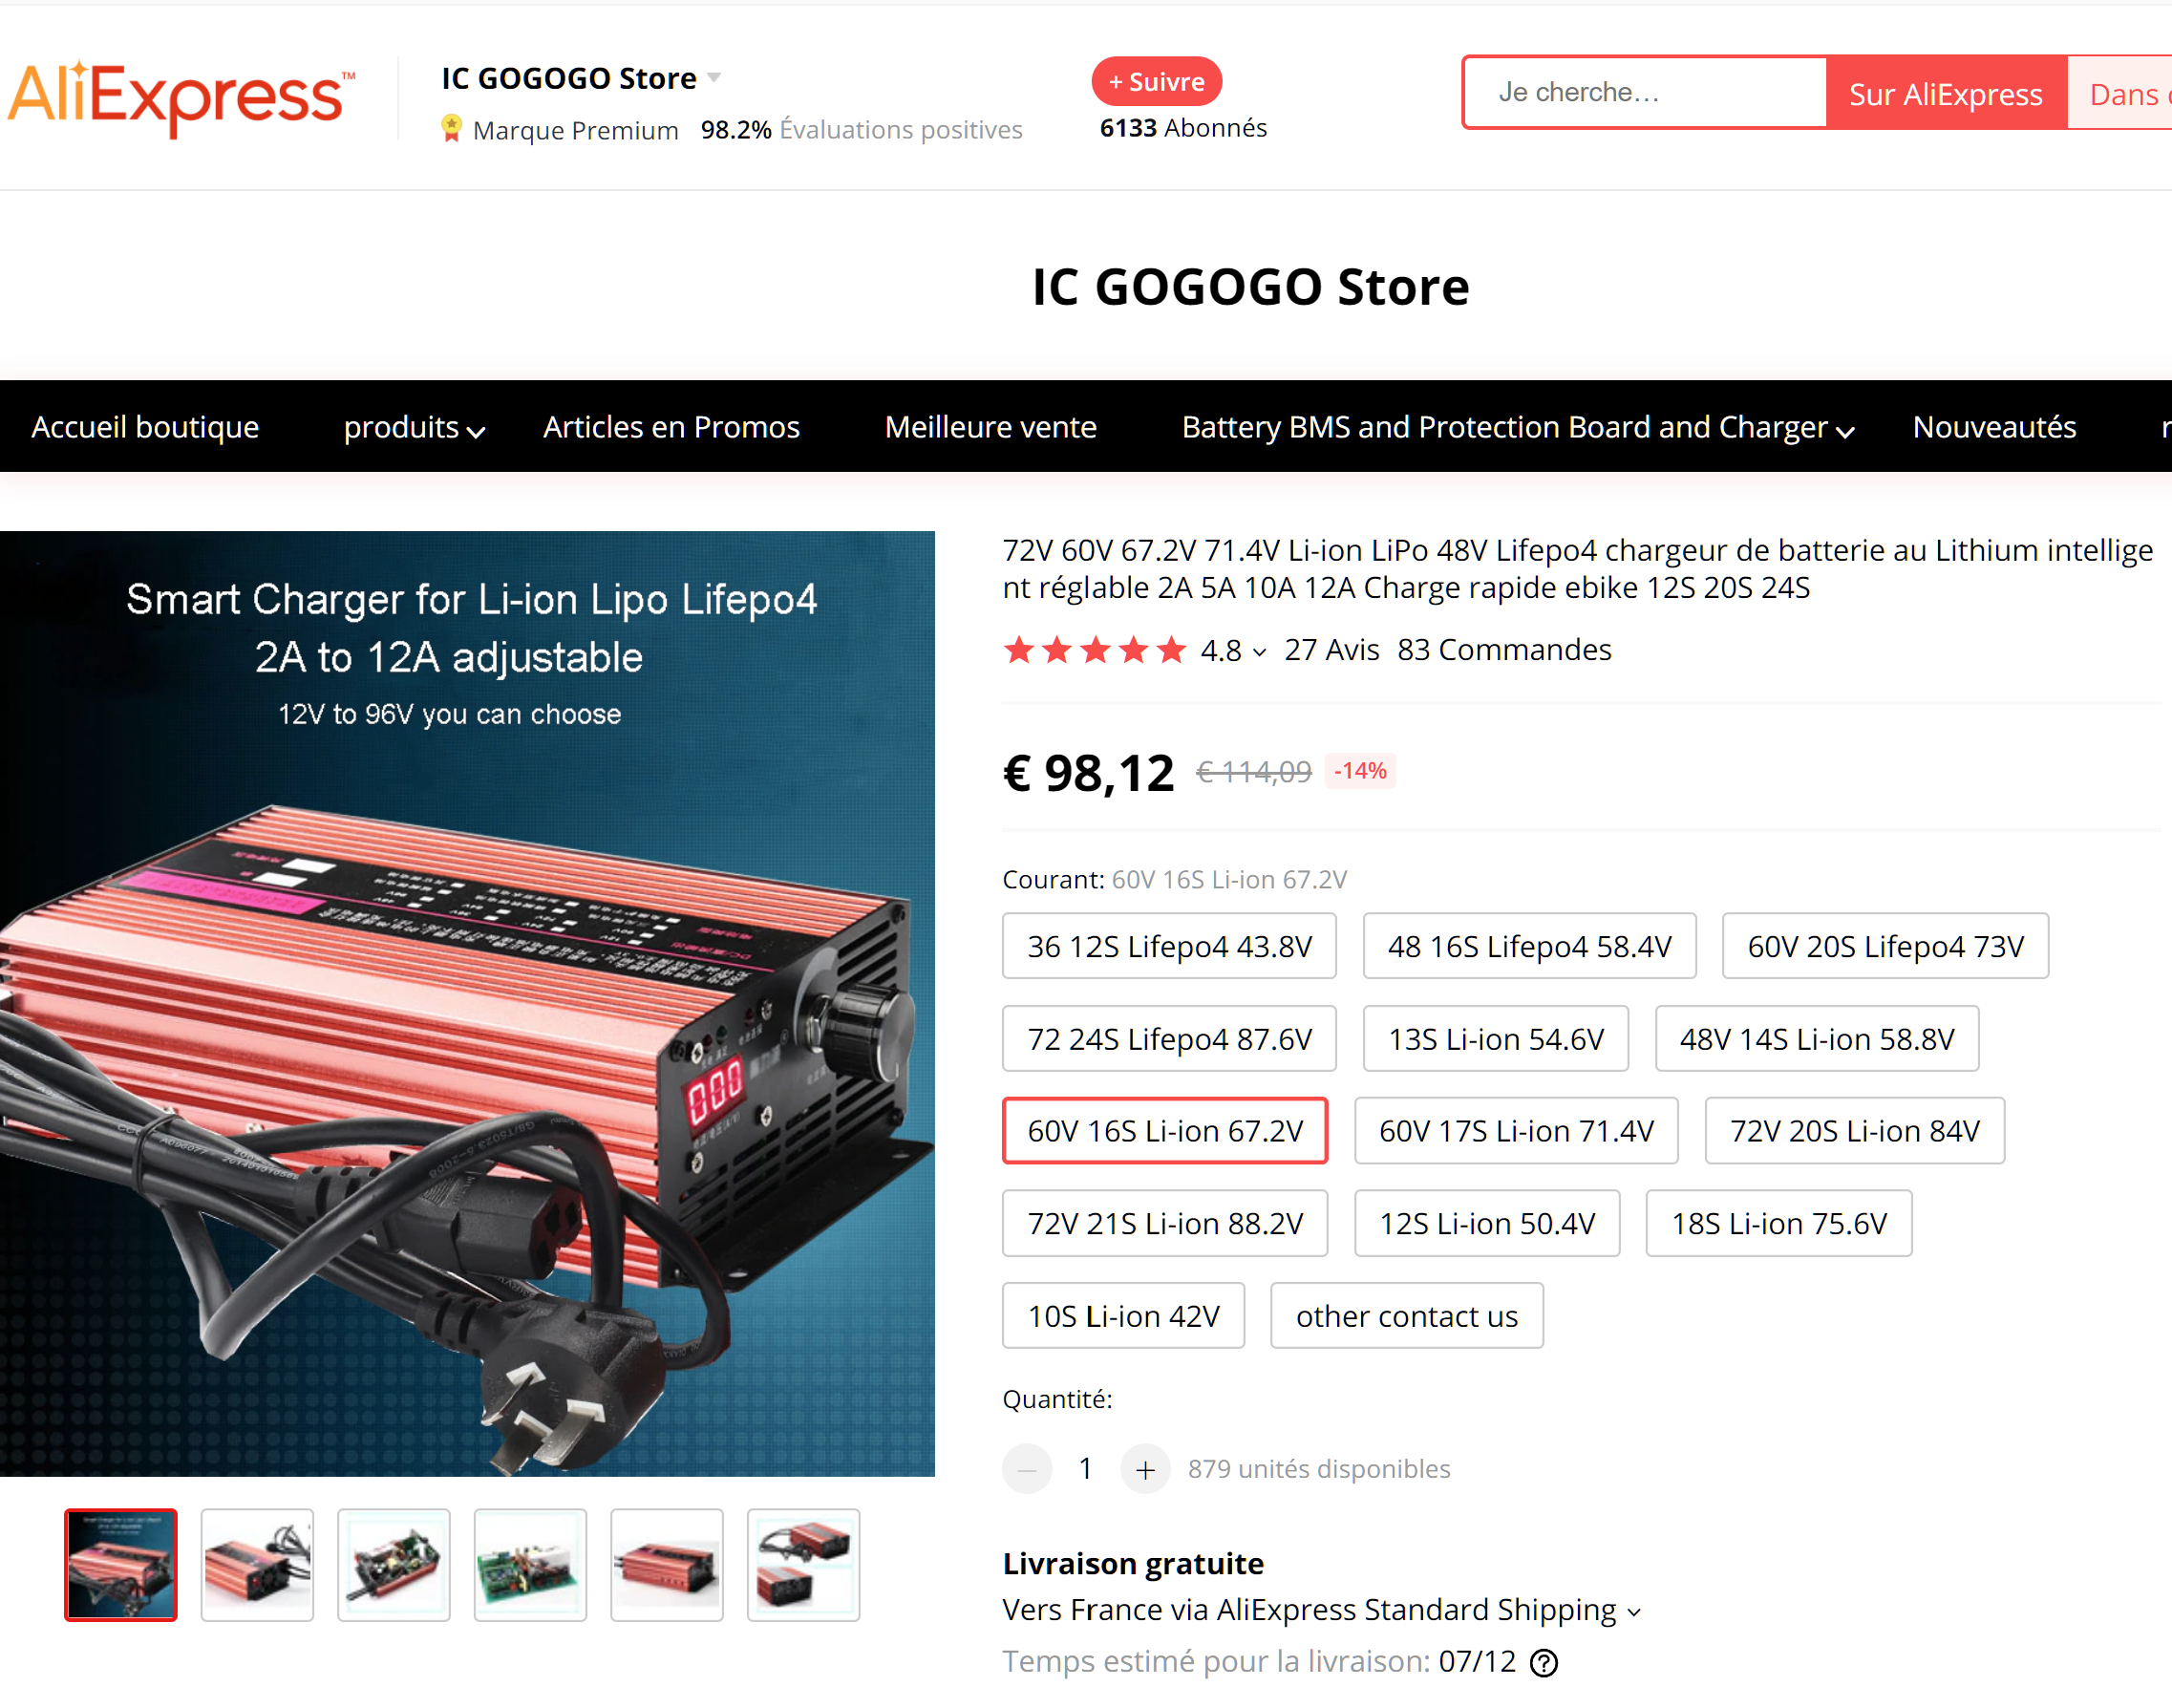This screenshot has height=1708, width=2172.
Task: Choose the 48 16S Lifepo4 58.4V option
Action: click(1529, 946)
